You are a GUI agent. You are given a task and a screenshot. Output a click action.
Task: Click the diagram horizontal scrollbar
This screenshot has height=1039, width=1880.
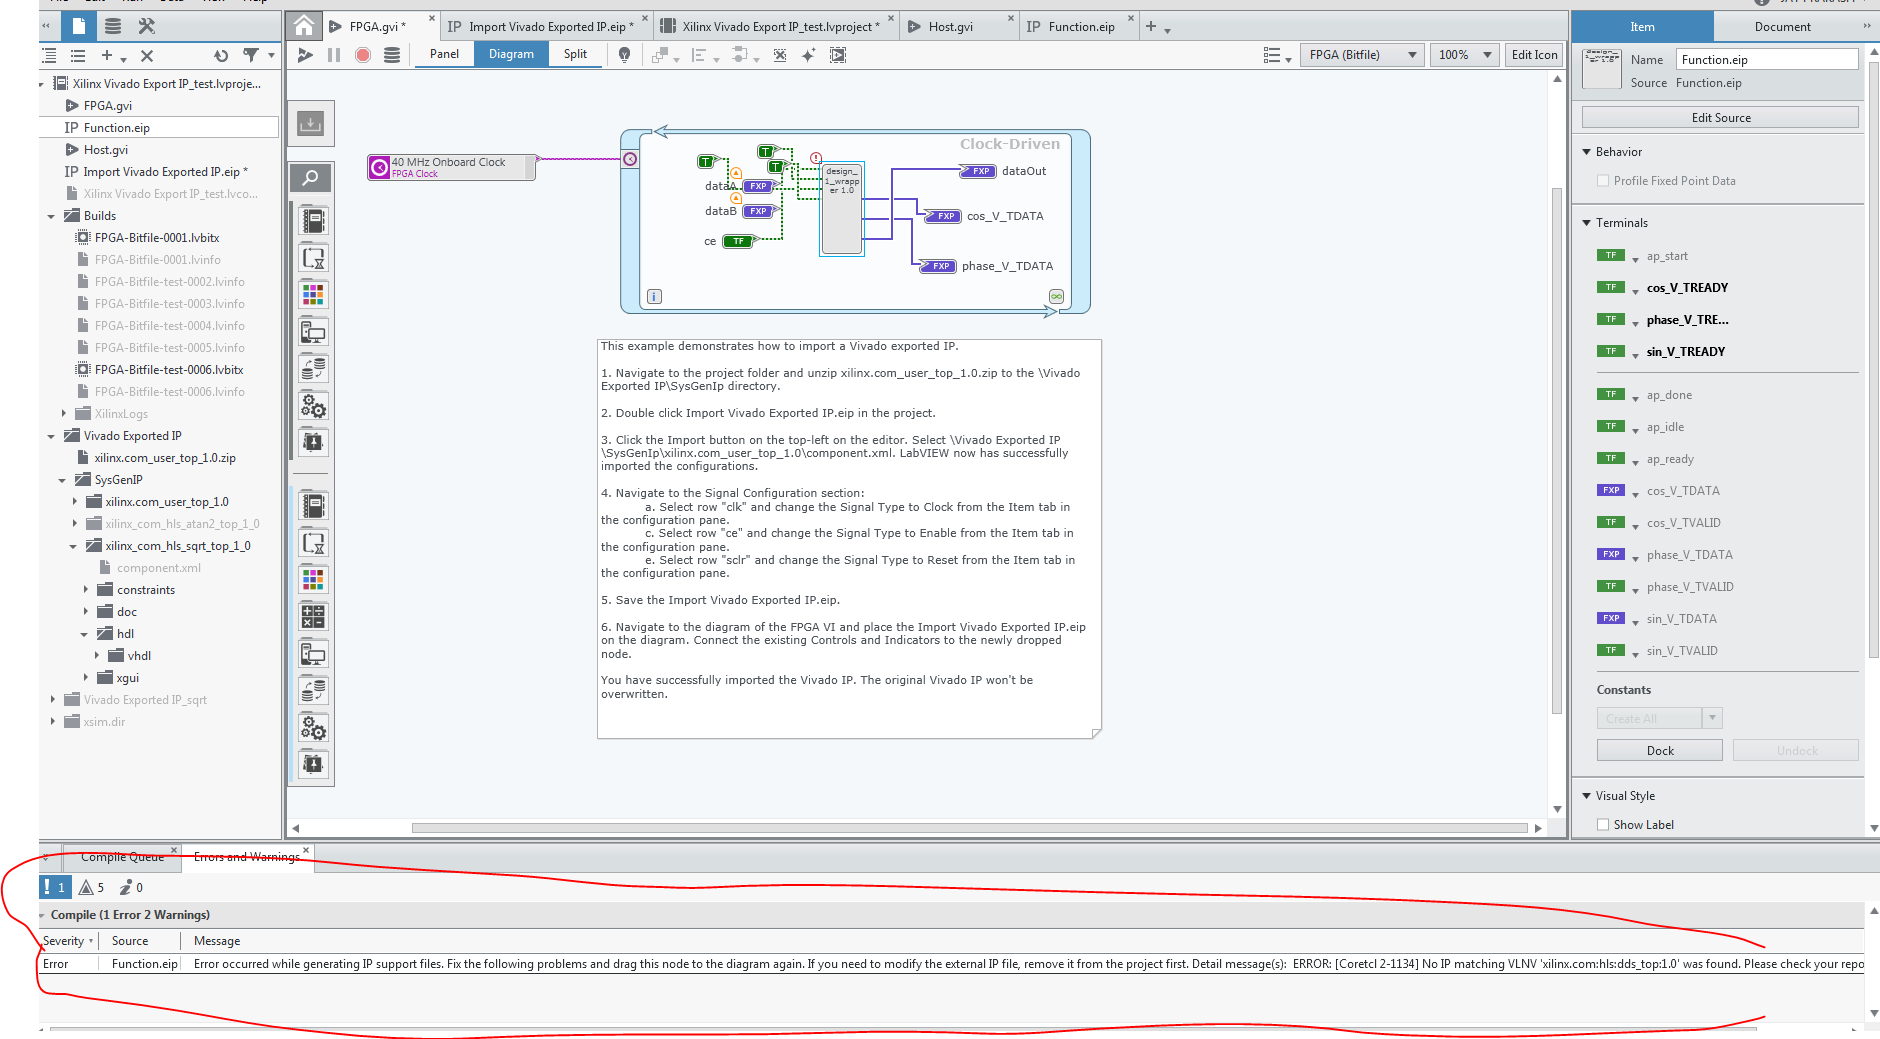point(968,828)
